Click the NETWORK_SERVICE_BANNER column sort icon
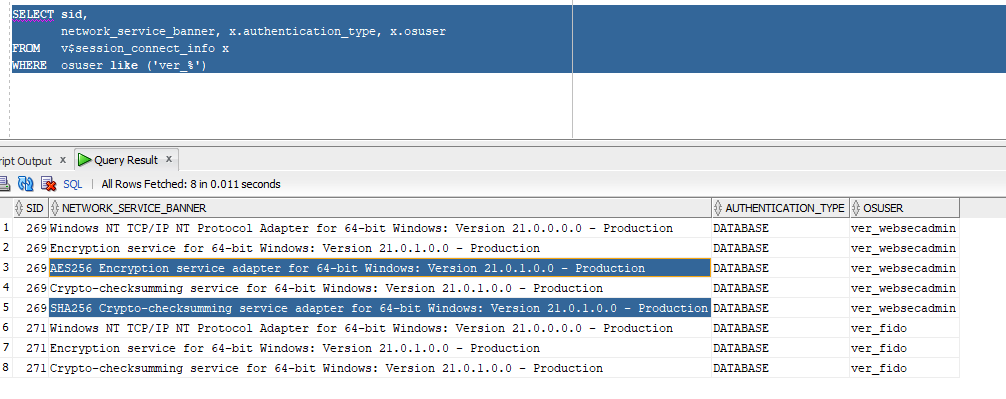1006x399 pixels. [55, 208]
